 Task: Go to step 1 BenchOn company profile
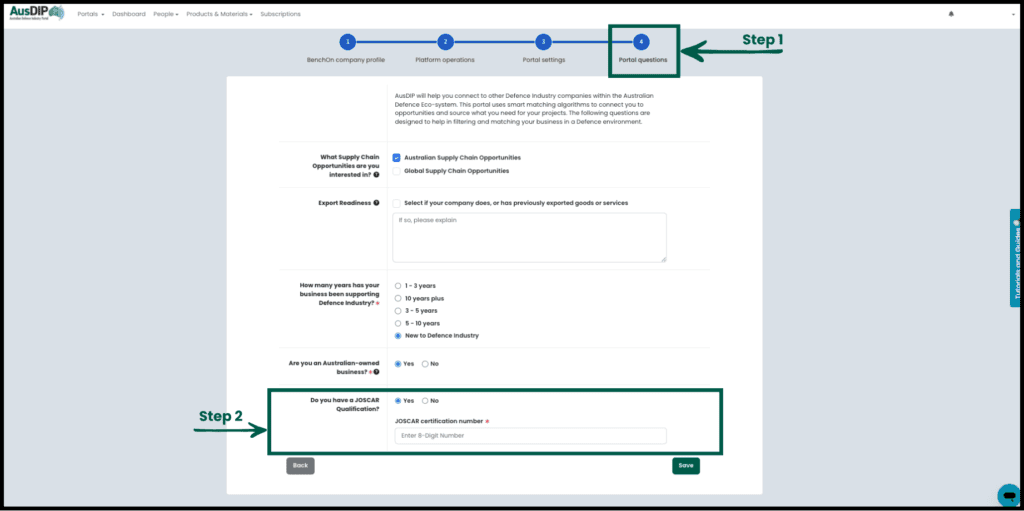pos(346,42)
